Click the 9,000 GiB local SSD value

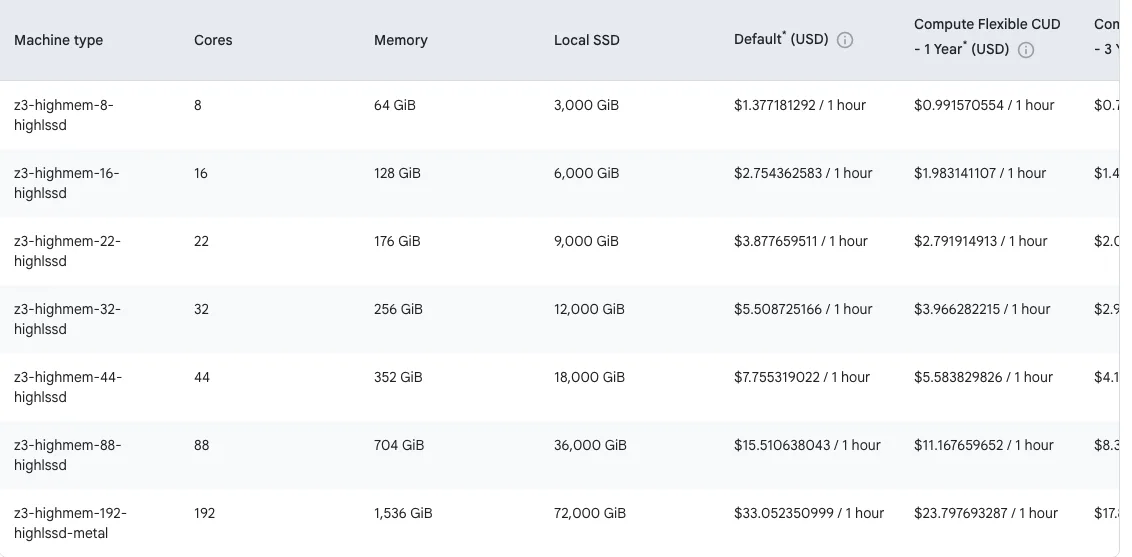pos(586,241)
